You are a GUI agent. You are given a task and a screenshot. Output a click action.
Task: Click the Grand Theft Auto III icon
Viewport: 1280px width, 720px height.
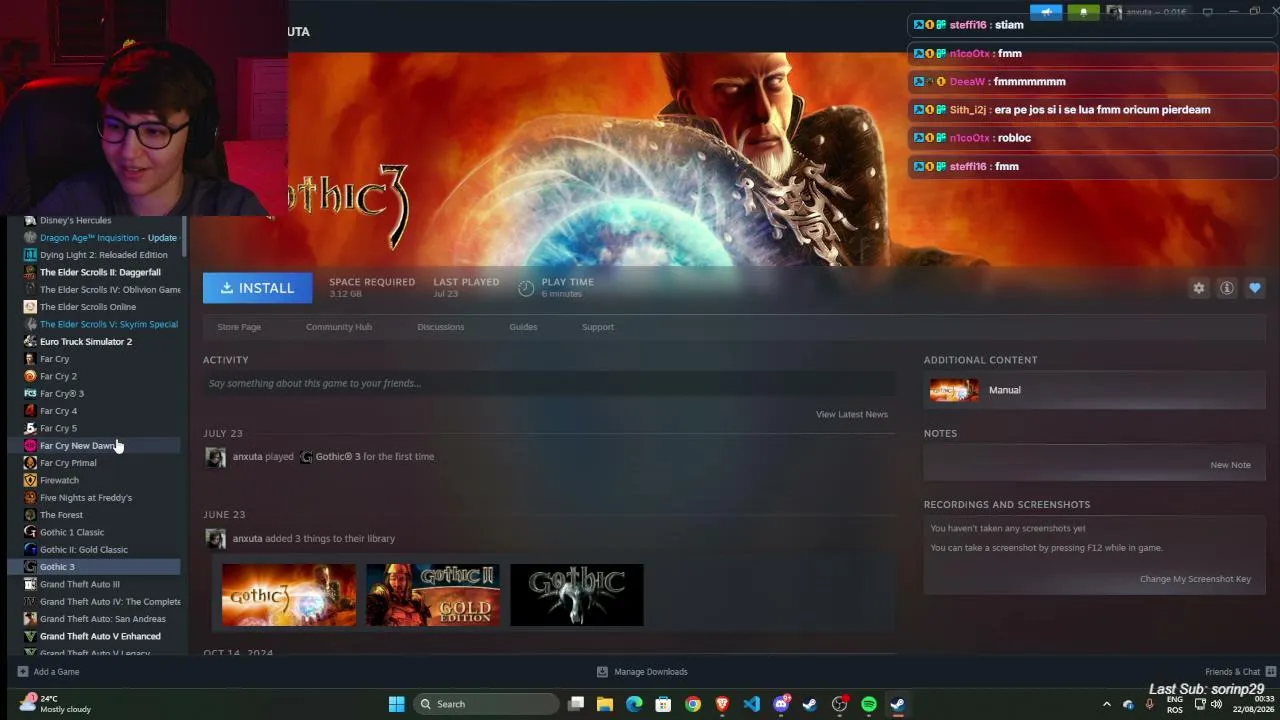pyautogui.click(x=30, y=584)
